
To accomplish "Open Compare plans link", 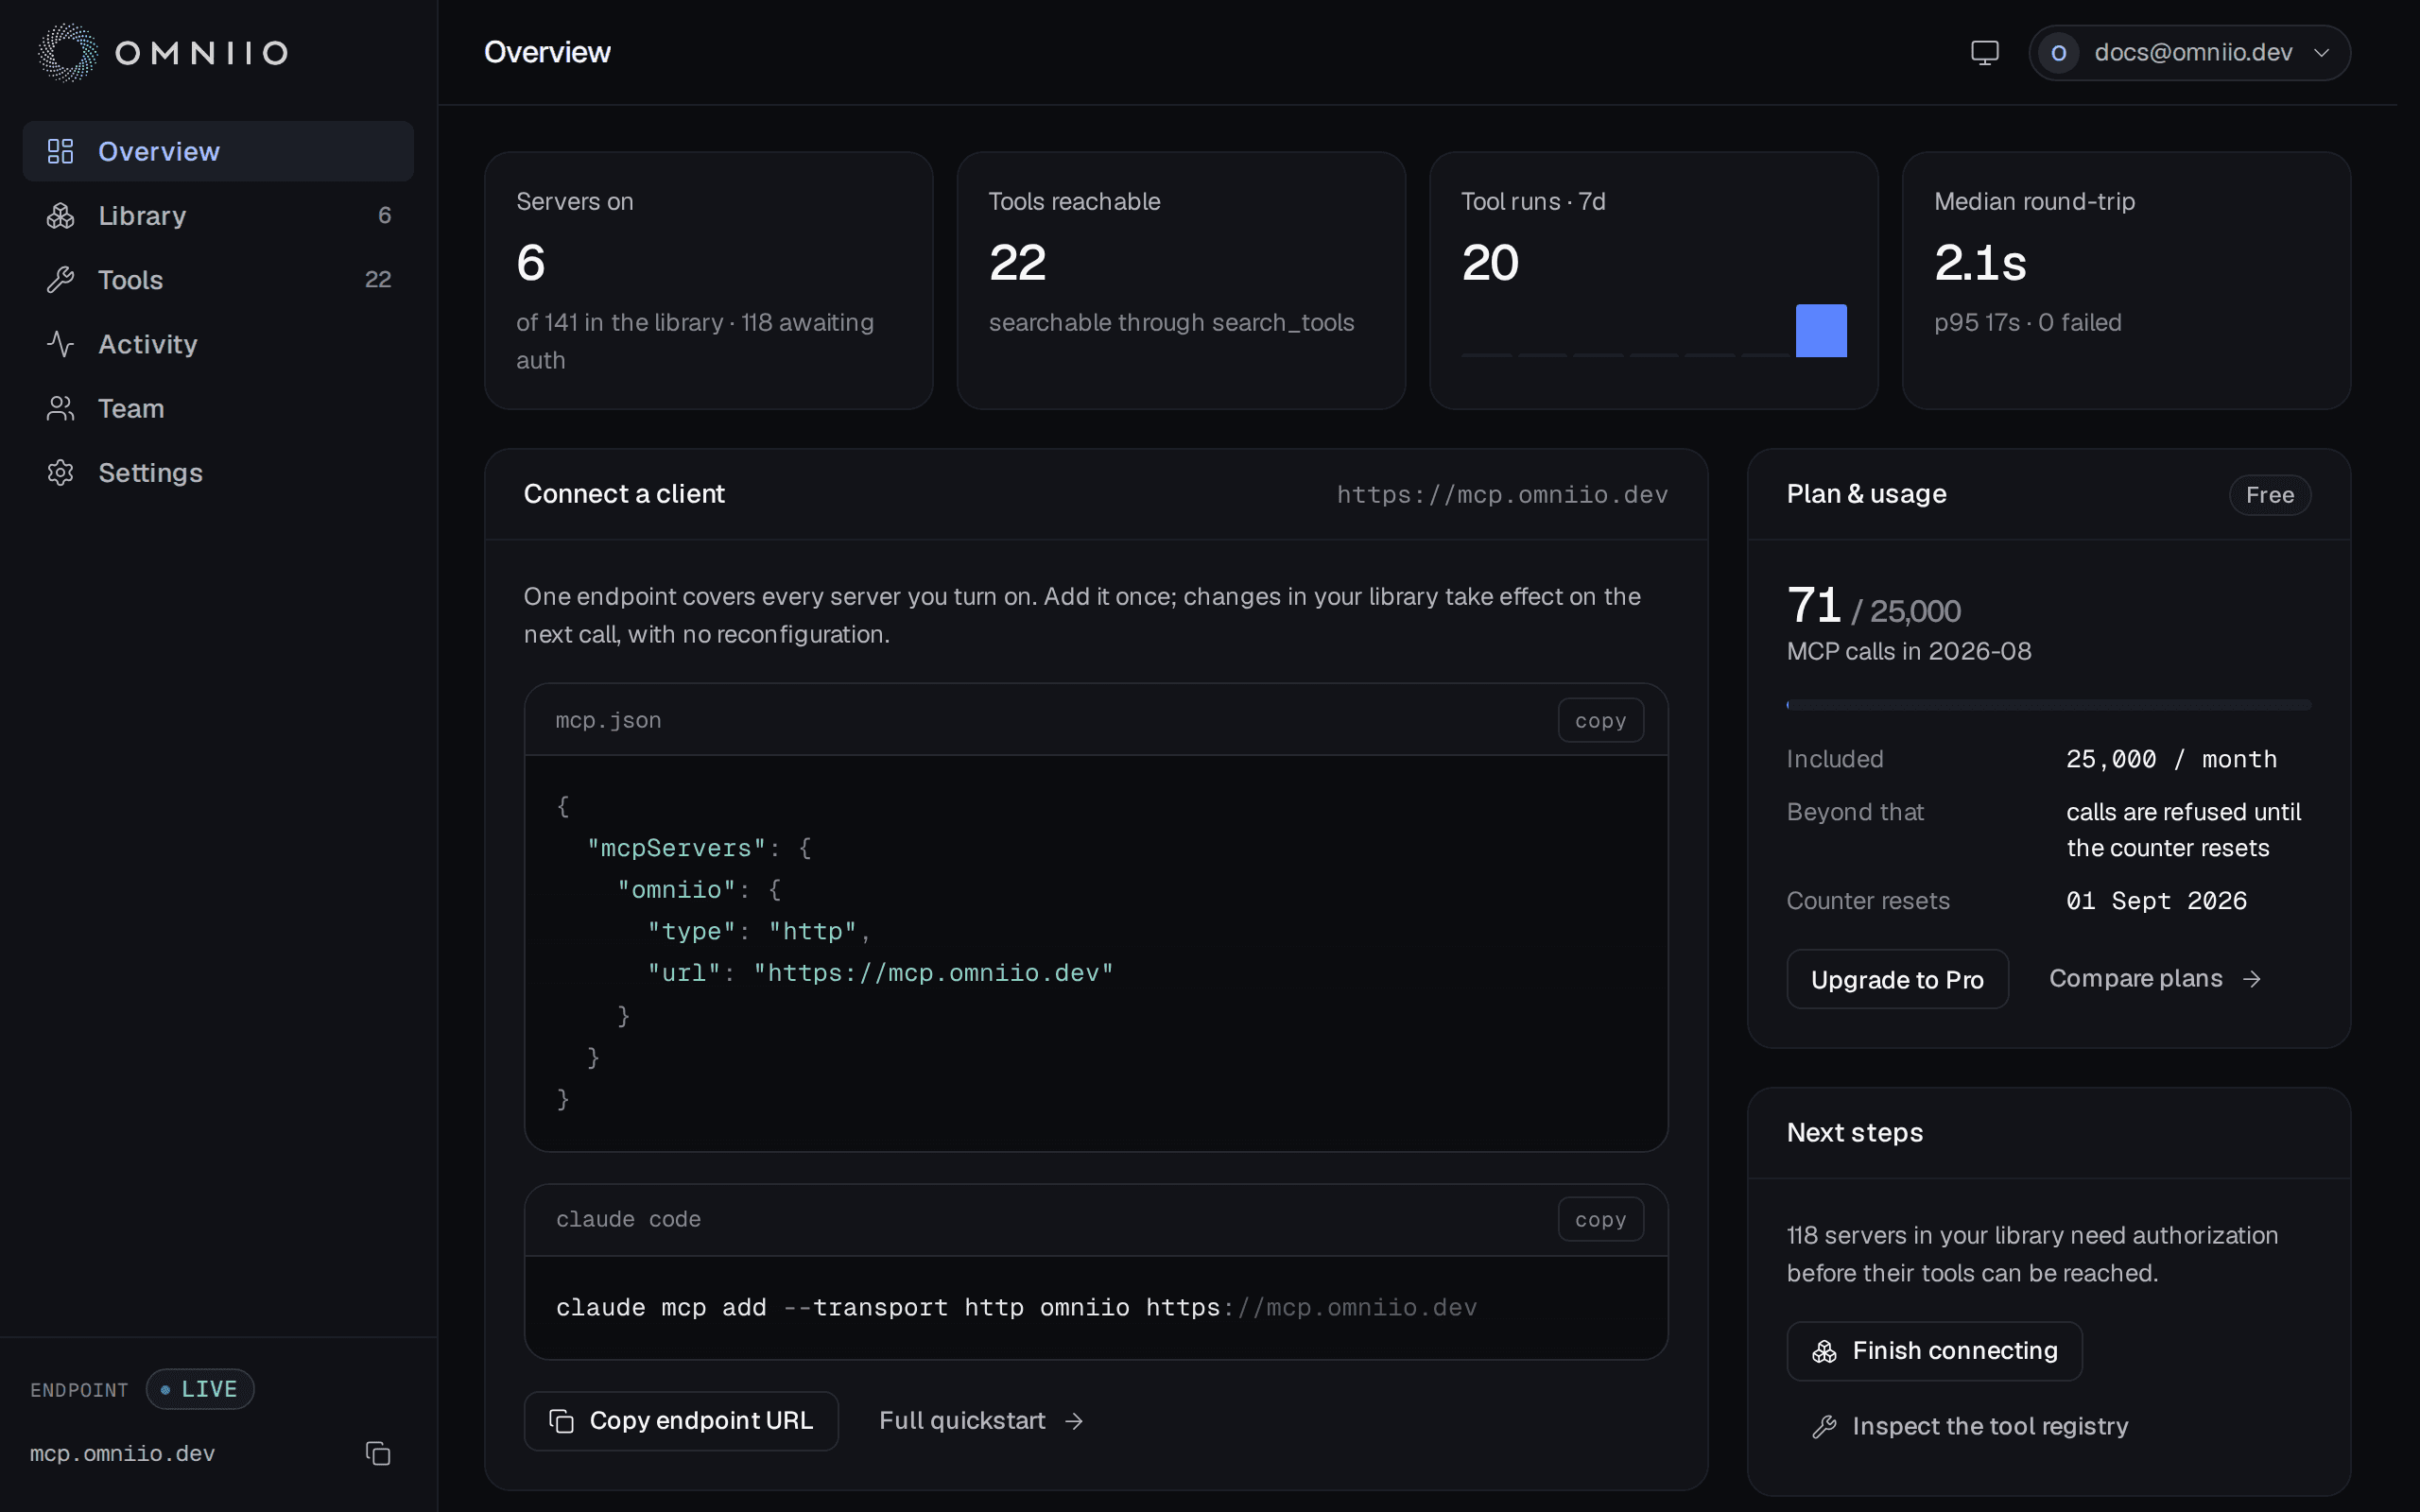I will coord(2155,979).
